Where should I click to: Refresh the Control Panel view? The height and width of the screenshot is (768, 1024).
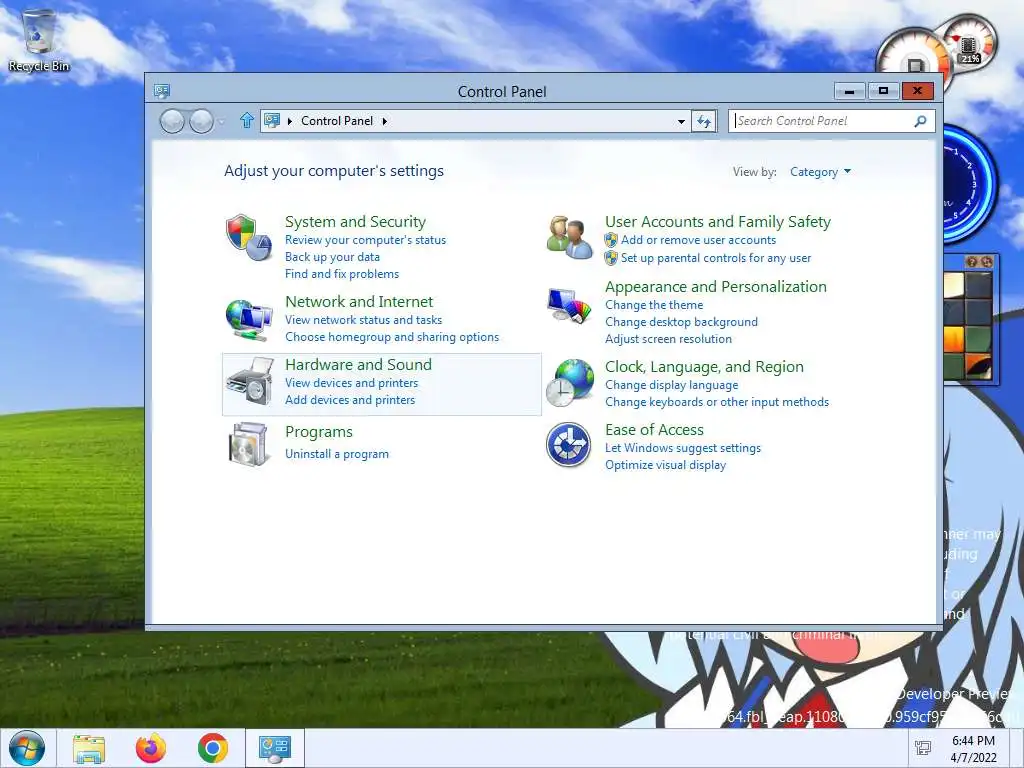point(704,121)
